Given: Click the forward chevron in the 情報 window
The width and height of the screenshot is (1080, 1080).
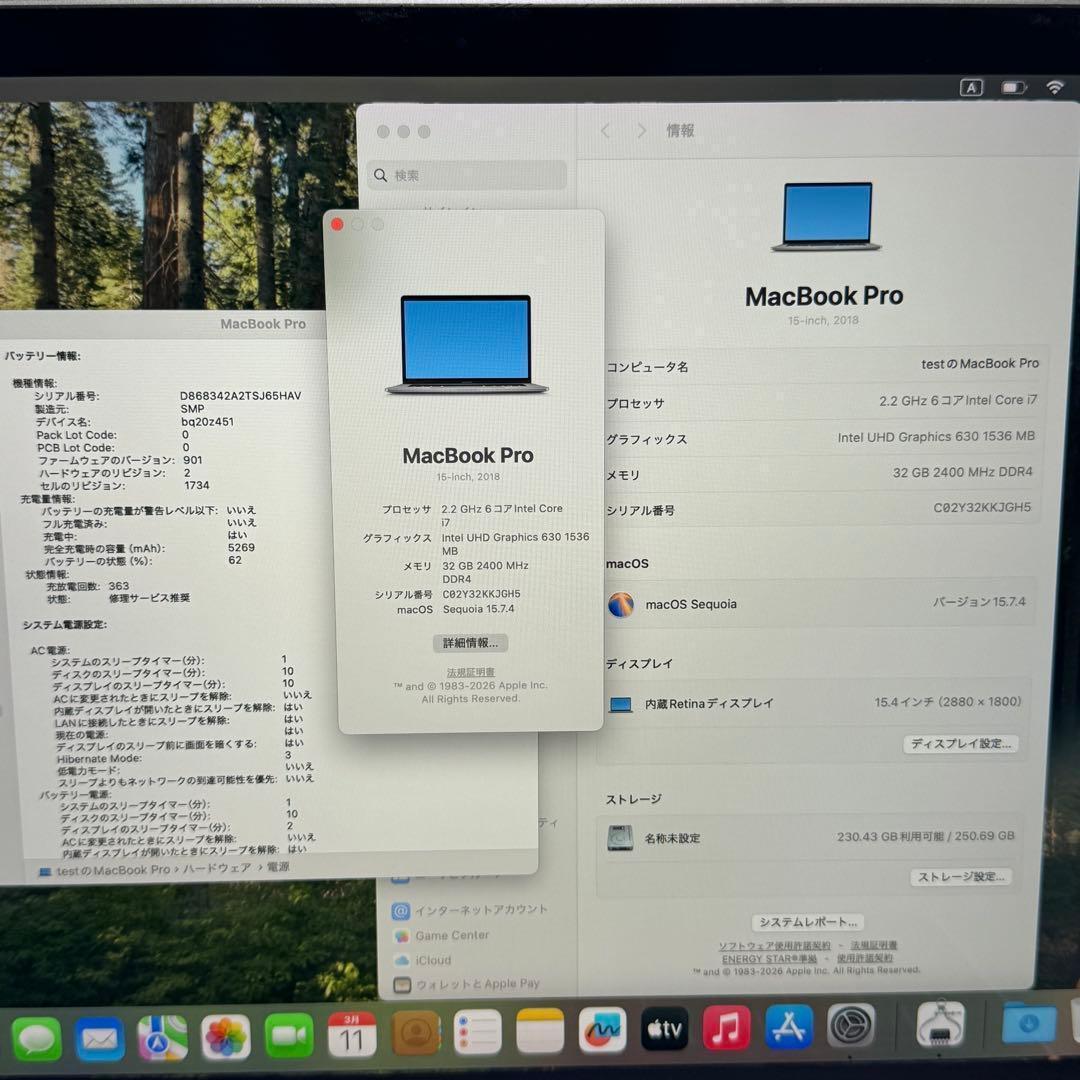Looking at the screenshot, I should [641, 130].
